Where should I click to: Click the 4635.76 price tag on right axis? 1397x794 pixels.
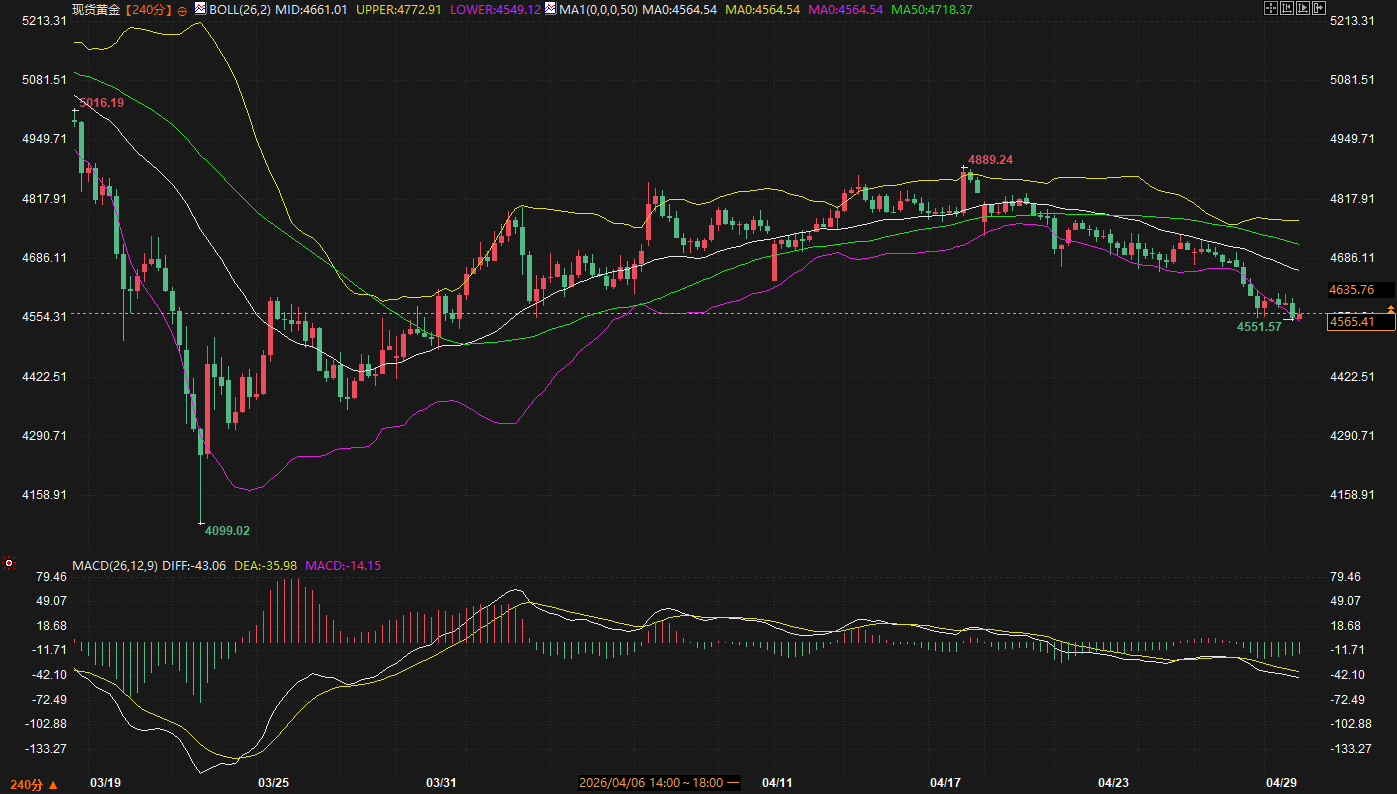[1351, 290]
